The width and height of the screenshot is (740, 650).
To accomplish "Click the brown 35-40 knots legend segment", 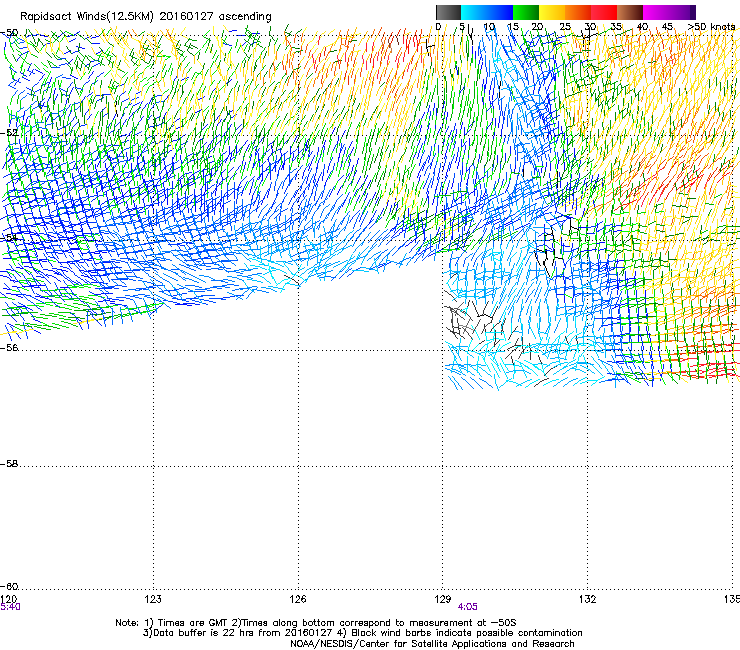I will pyautogui.click(x=630, y=12).
